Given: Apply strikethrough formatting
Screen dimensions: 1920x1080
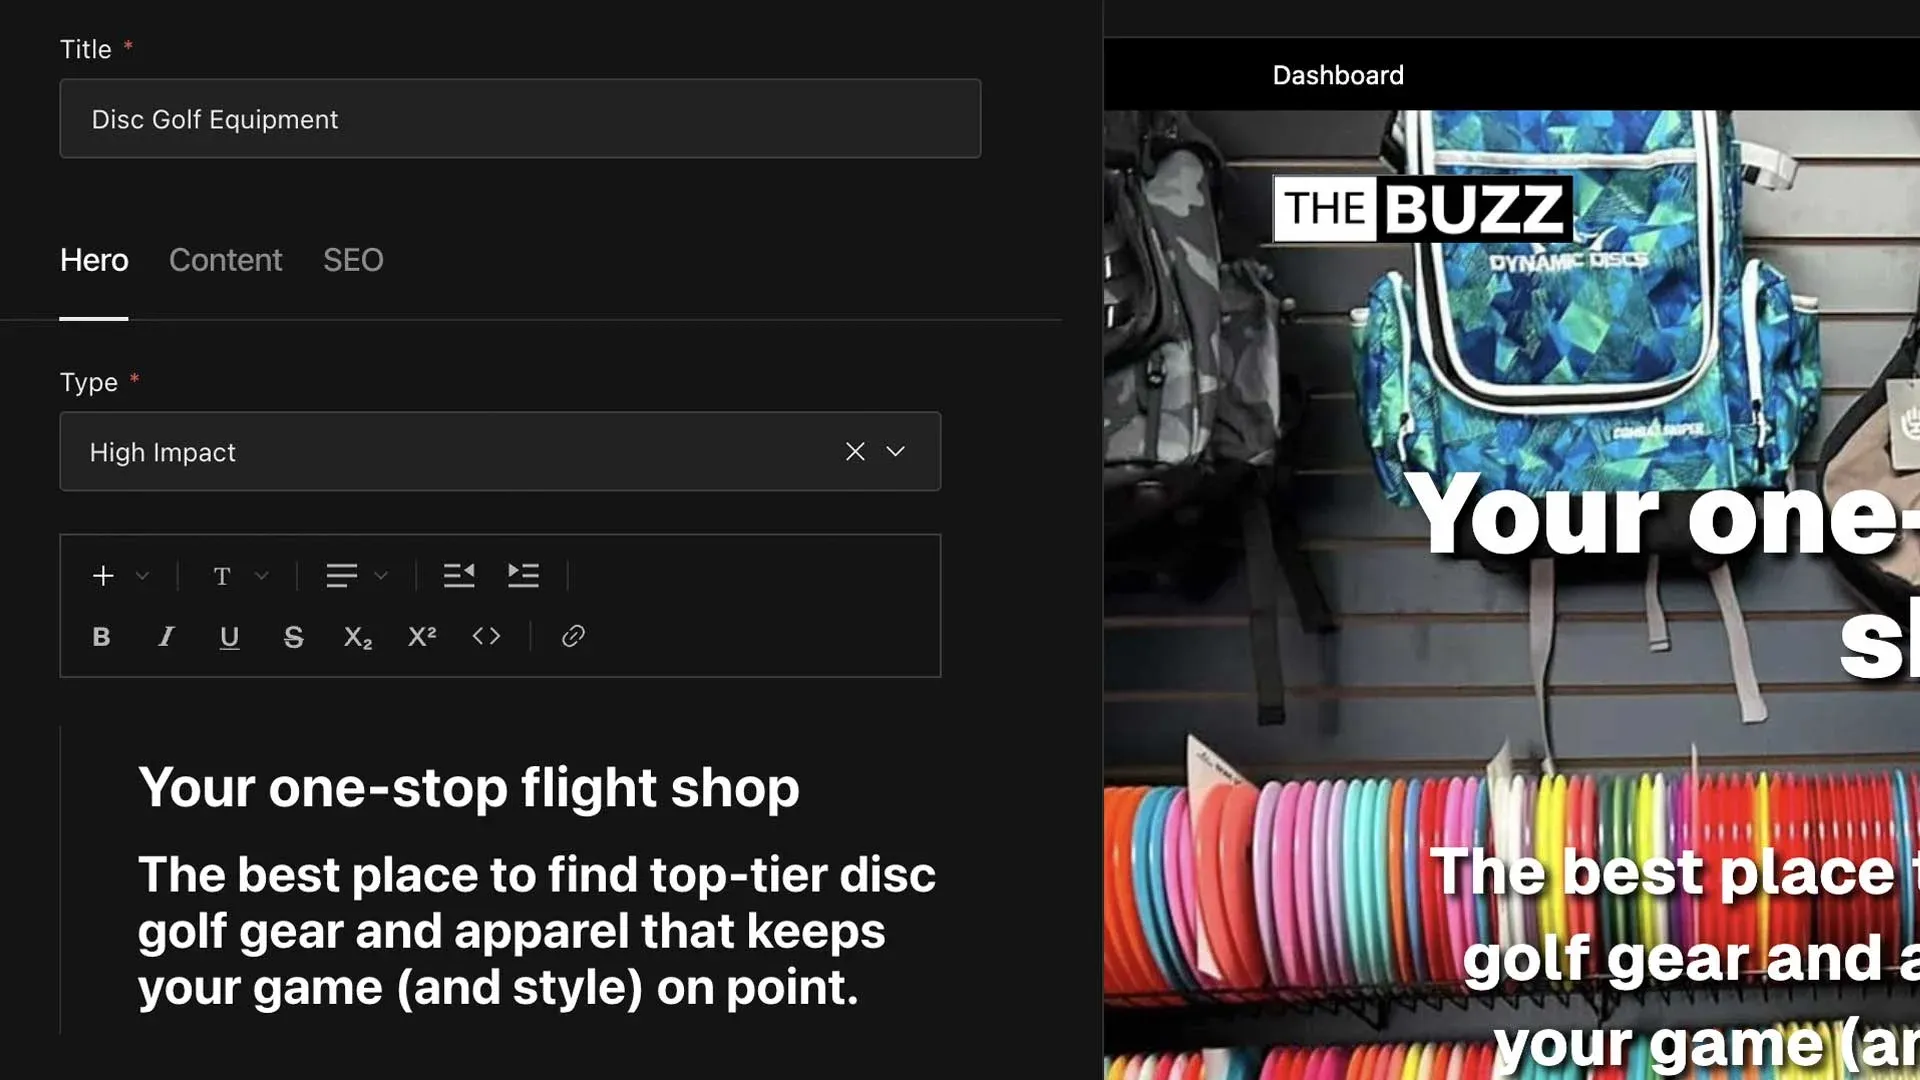Looking at the screenshot, I should [293, 637].
